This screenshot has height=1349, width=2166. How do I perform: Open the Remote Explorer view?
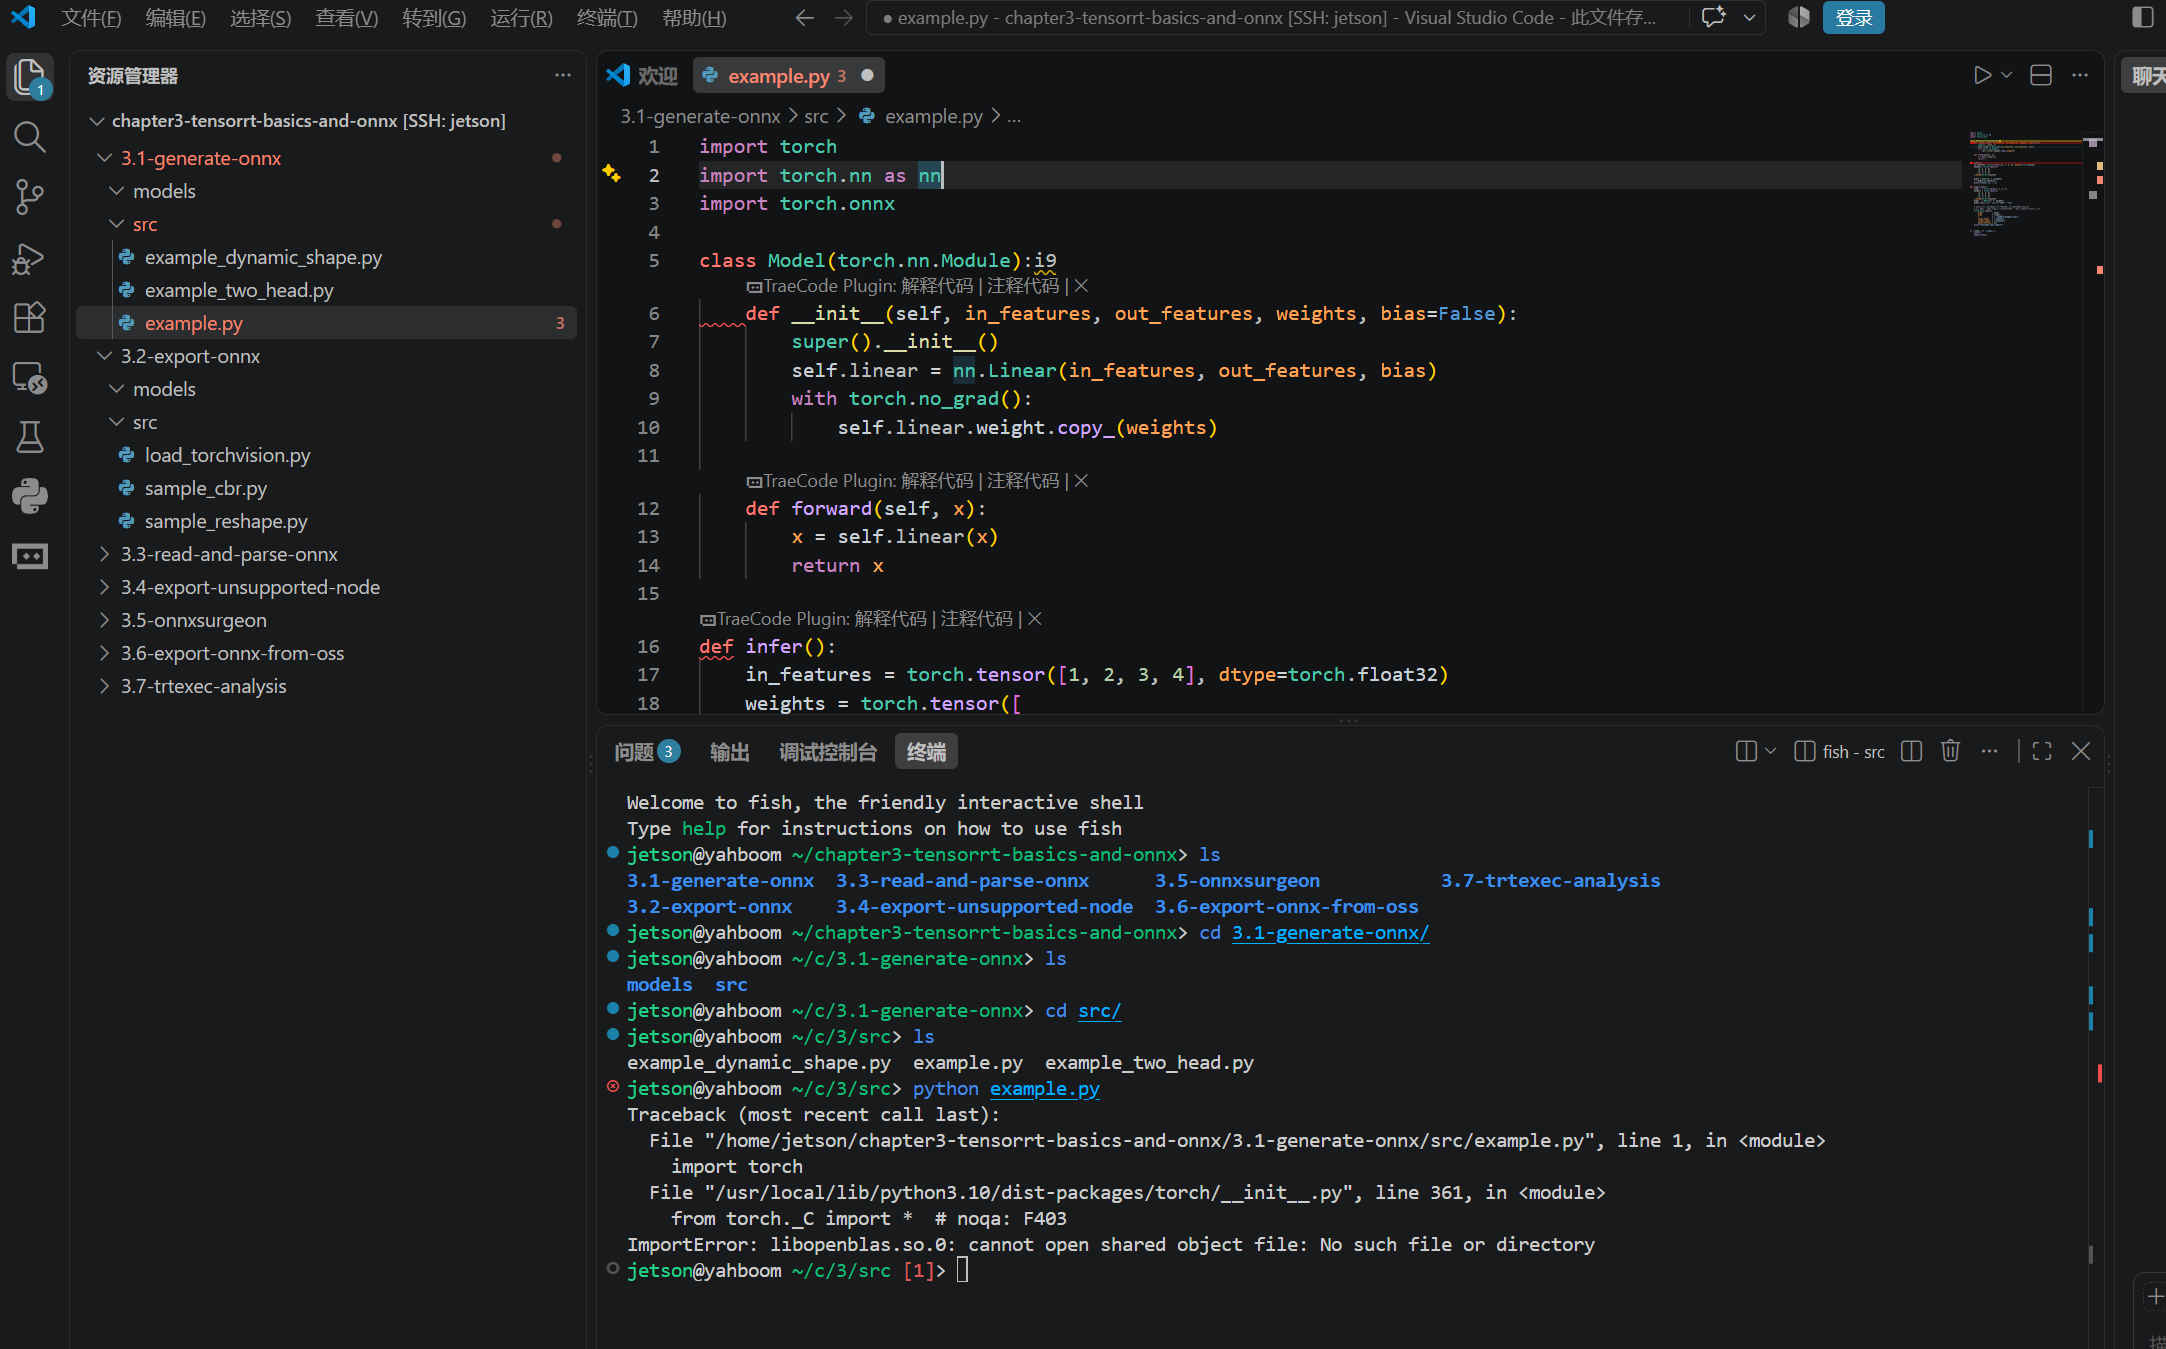[30, 377]
